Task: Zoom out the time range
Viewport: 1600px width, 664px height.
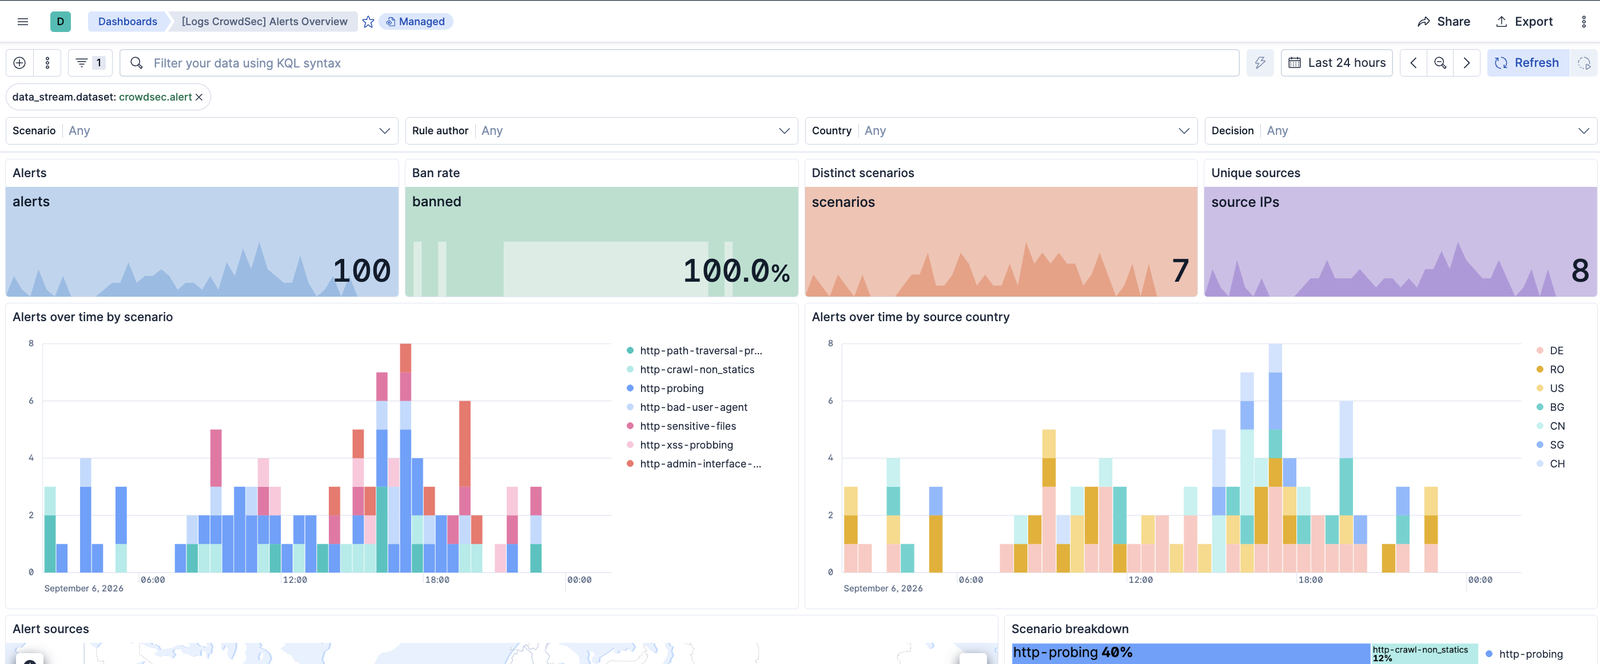Action: pos(1440,62)
